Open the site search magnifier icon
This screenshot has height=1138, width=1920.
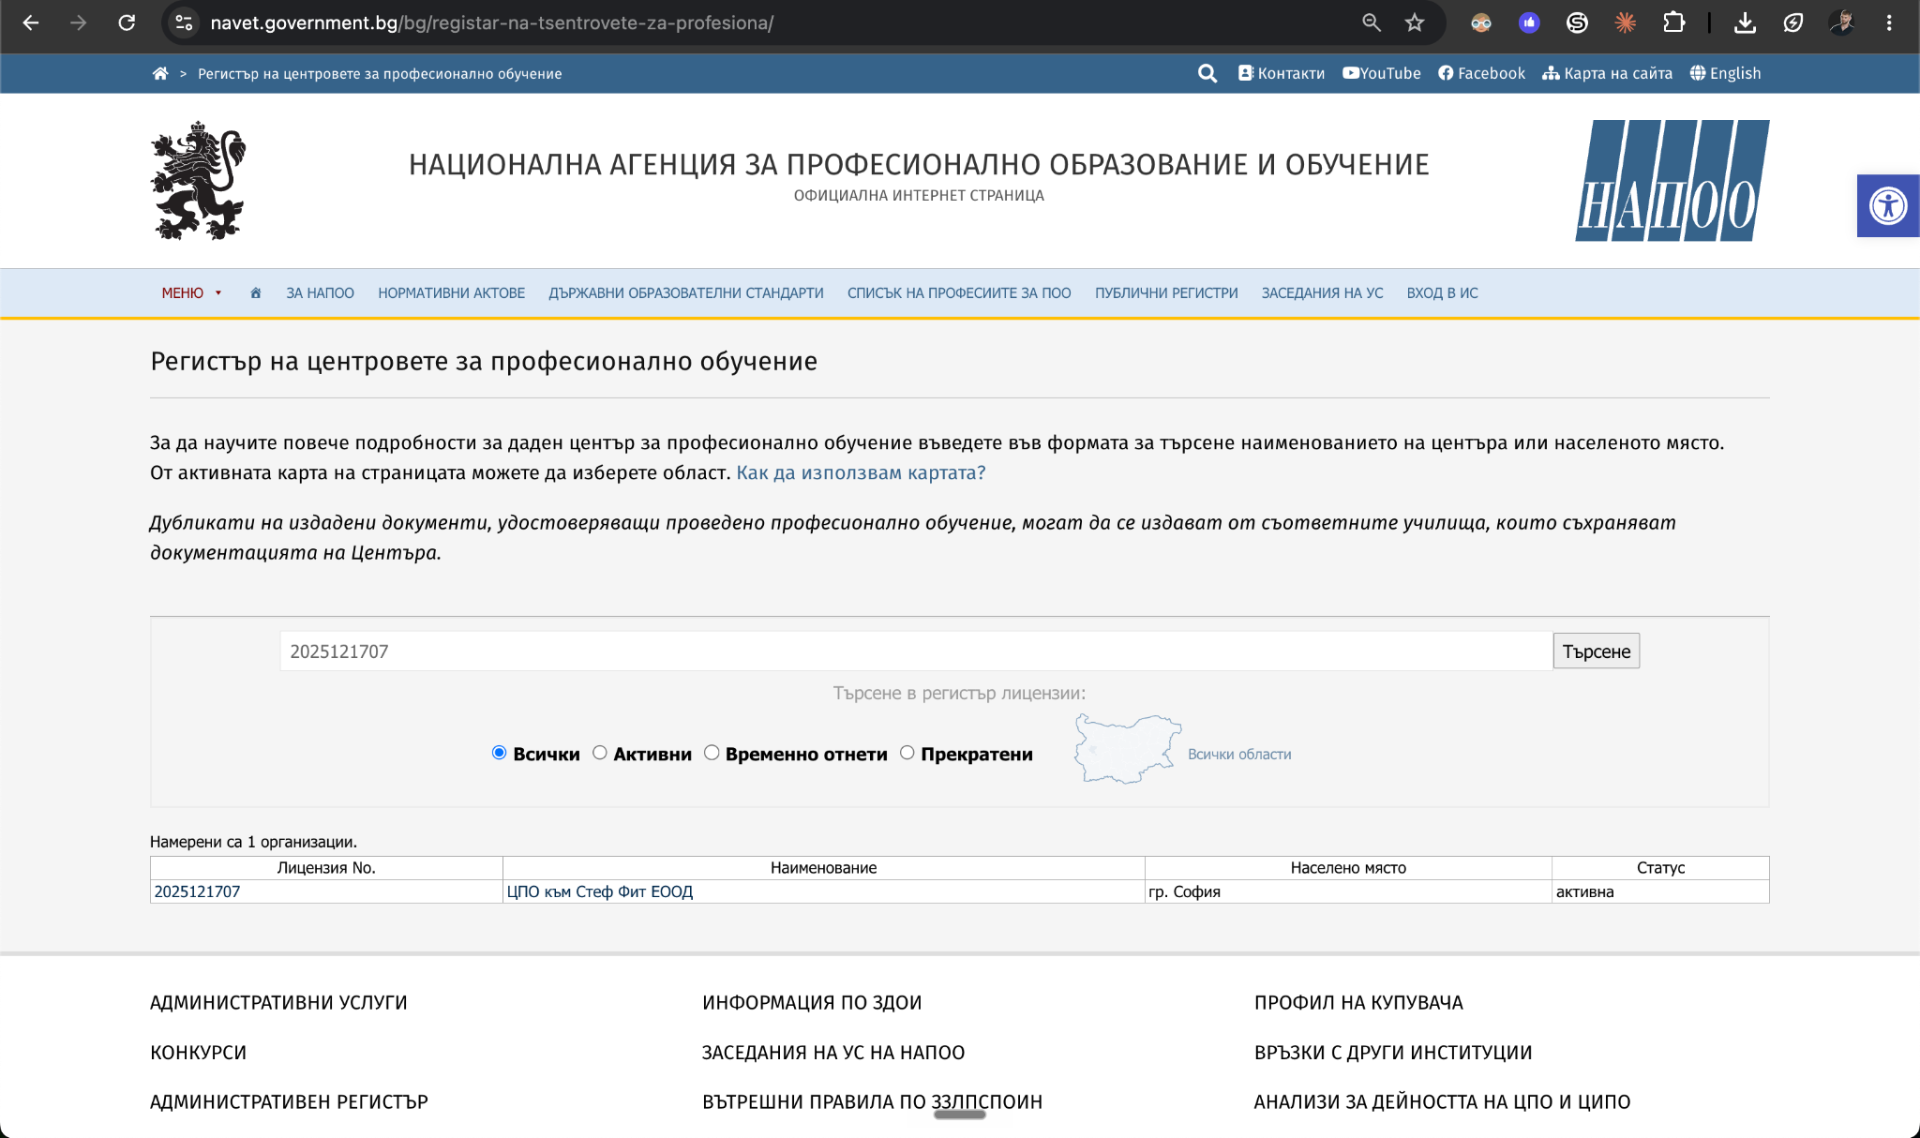click(x=1207, y=74)
